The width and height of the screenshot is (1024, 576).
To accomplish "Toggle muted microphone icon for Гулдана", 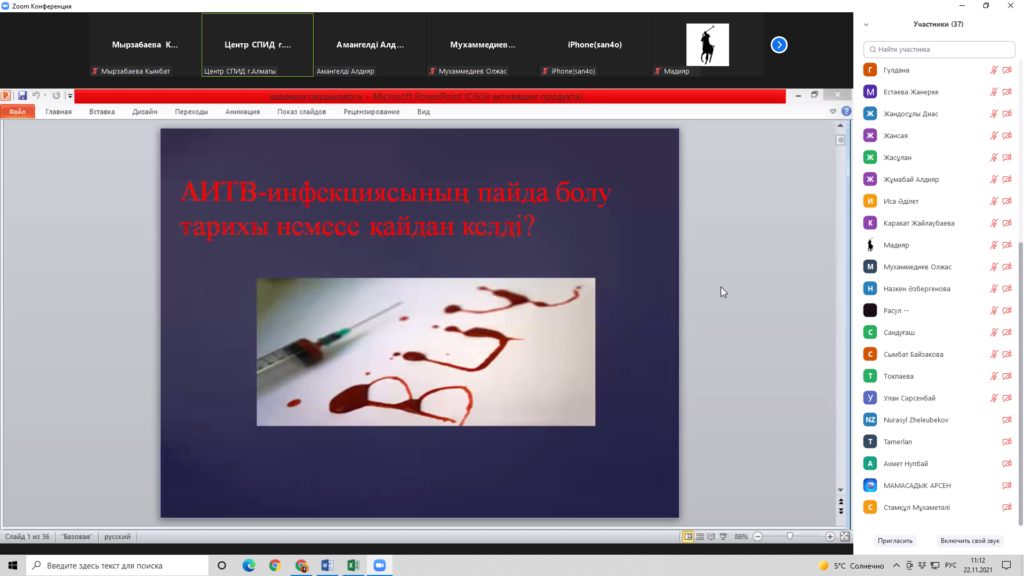I will [x=994, y=70].
